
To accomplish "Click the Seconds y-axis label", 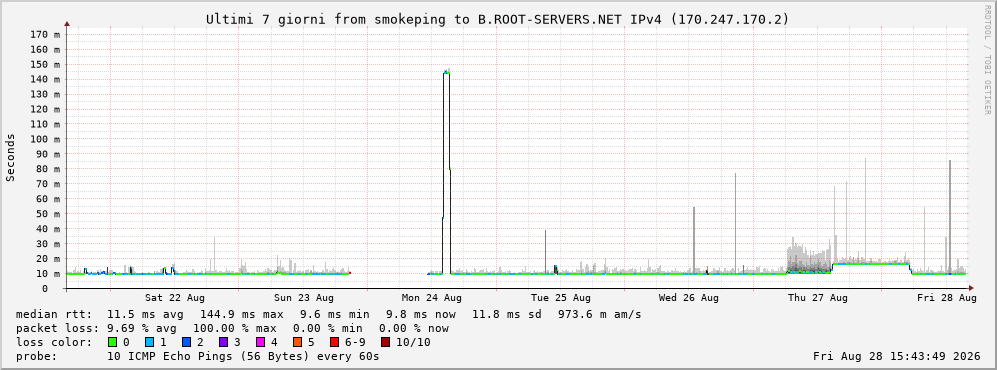I will [x=11, y=158].
